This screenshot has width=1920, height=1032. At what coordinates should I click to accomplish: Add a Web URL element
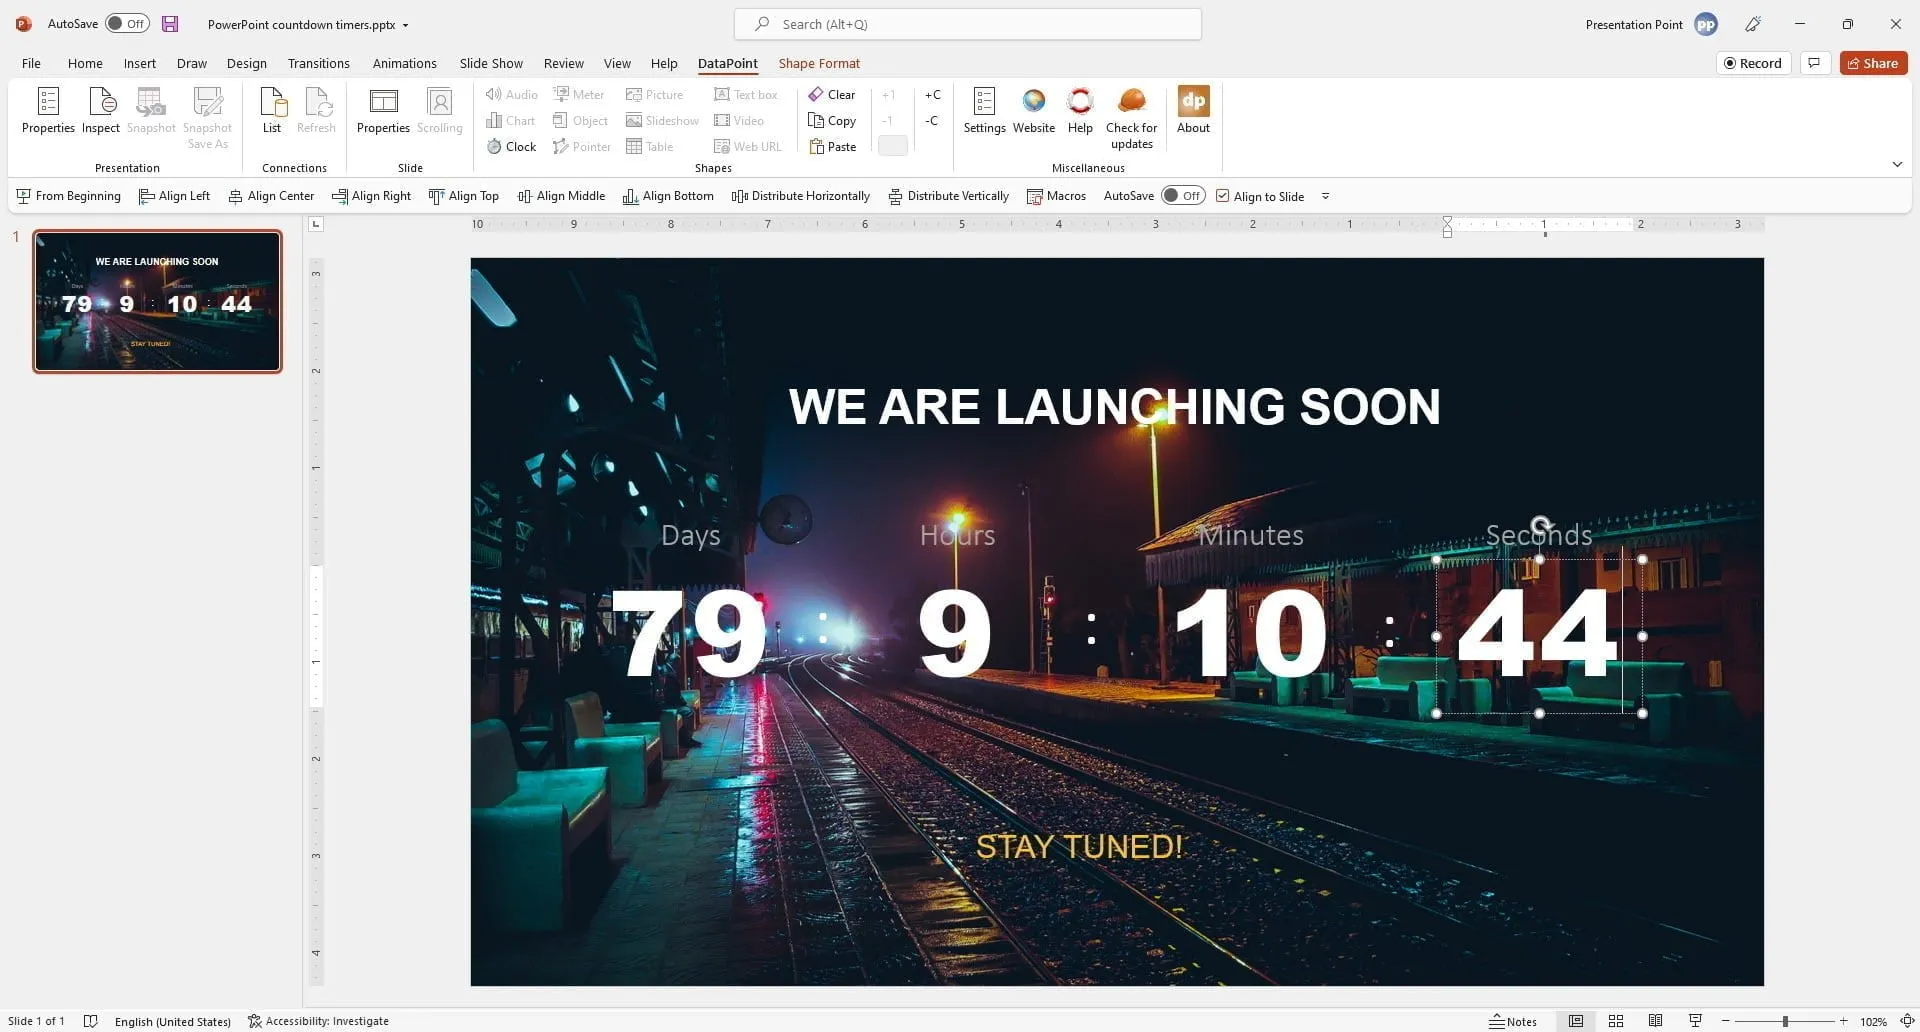[x=747, y=146]
